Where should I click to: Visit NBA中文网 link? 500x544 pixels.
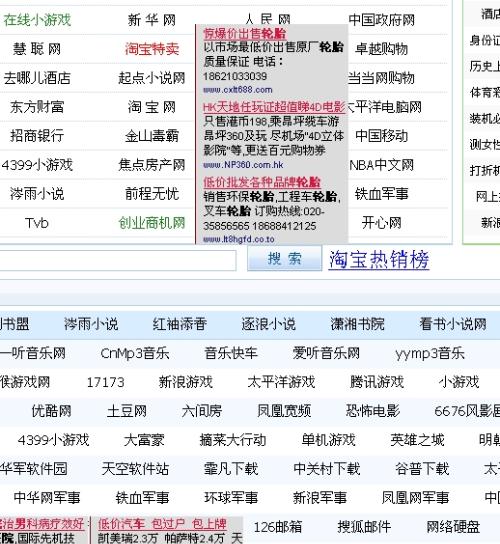(381, 165)
